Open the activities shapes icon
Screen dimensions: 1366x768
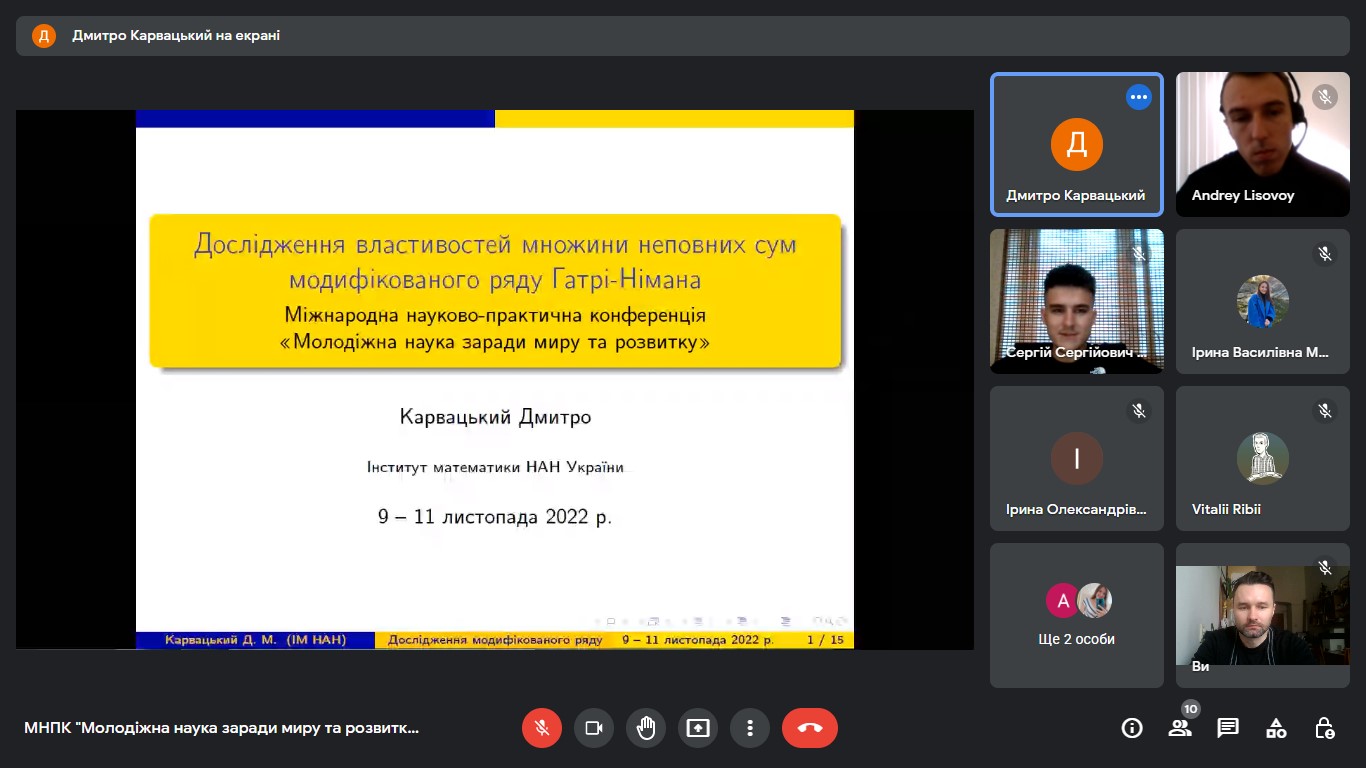(1276, 728)
